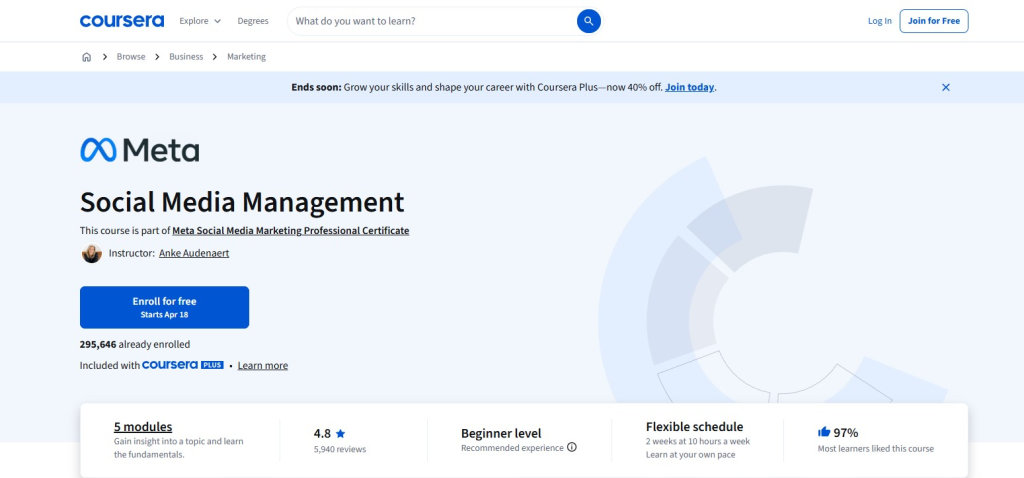Follow the Anke Audenaert instructor link
Viewport: 1024px width, 478px height.
[194, 254]
